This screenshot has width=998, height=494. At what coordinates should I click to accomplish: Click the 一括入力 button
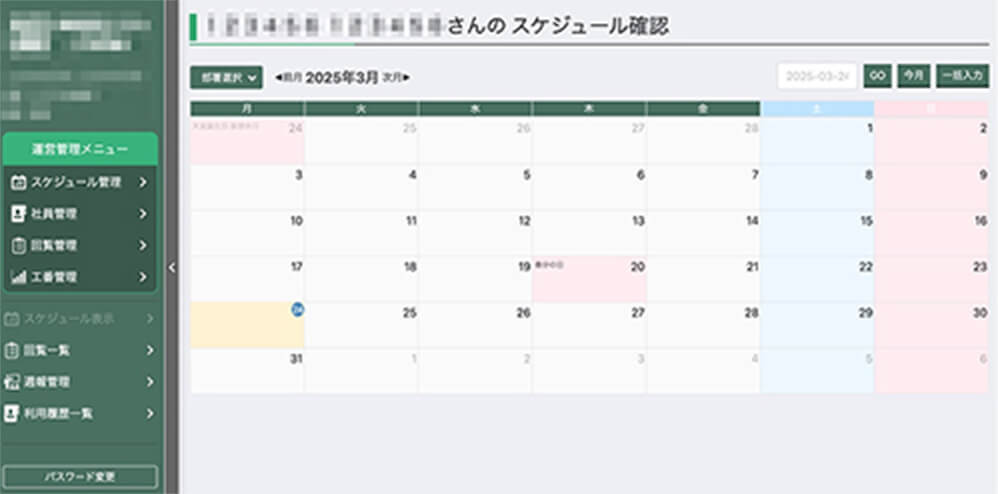click(962, 76)
